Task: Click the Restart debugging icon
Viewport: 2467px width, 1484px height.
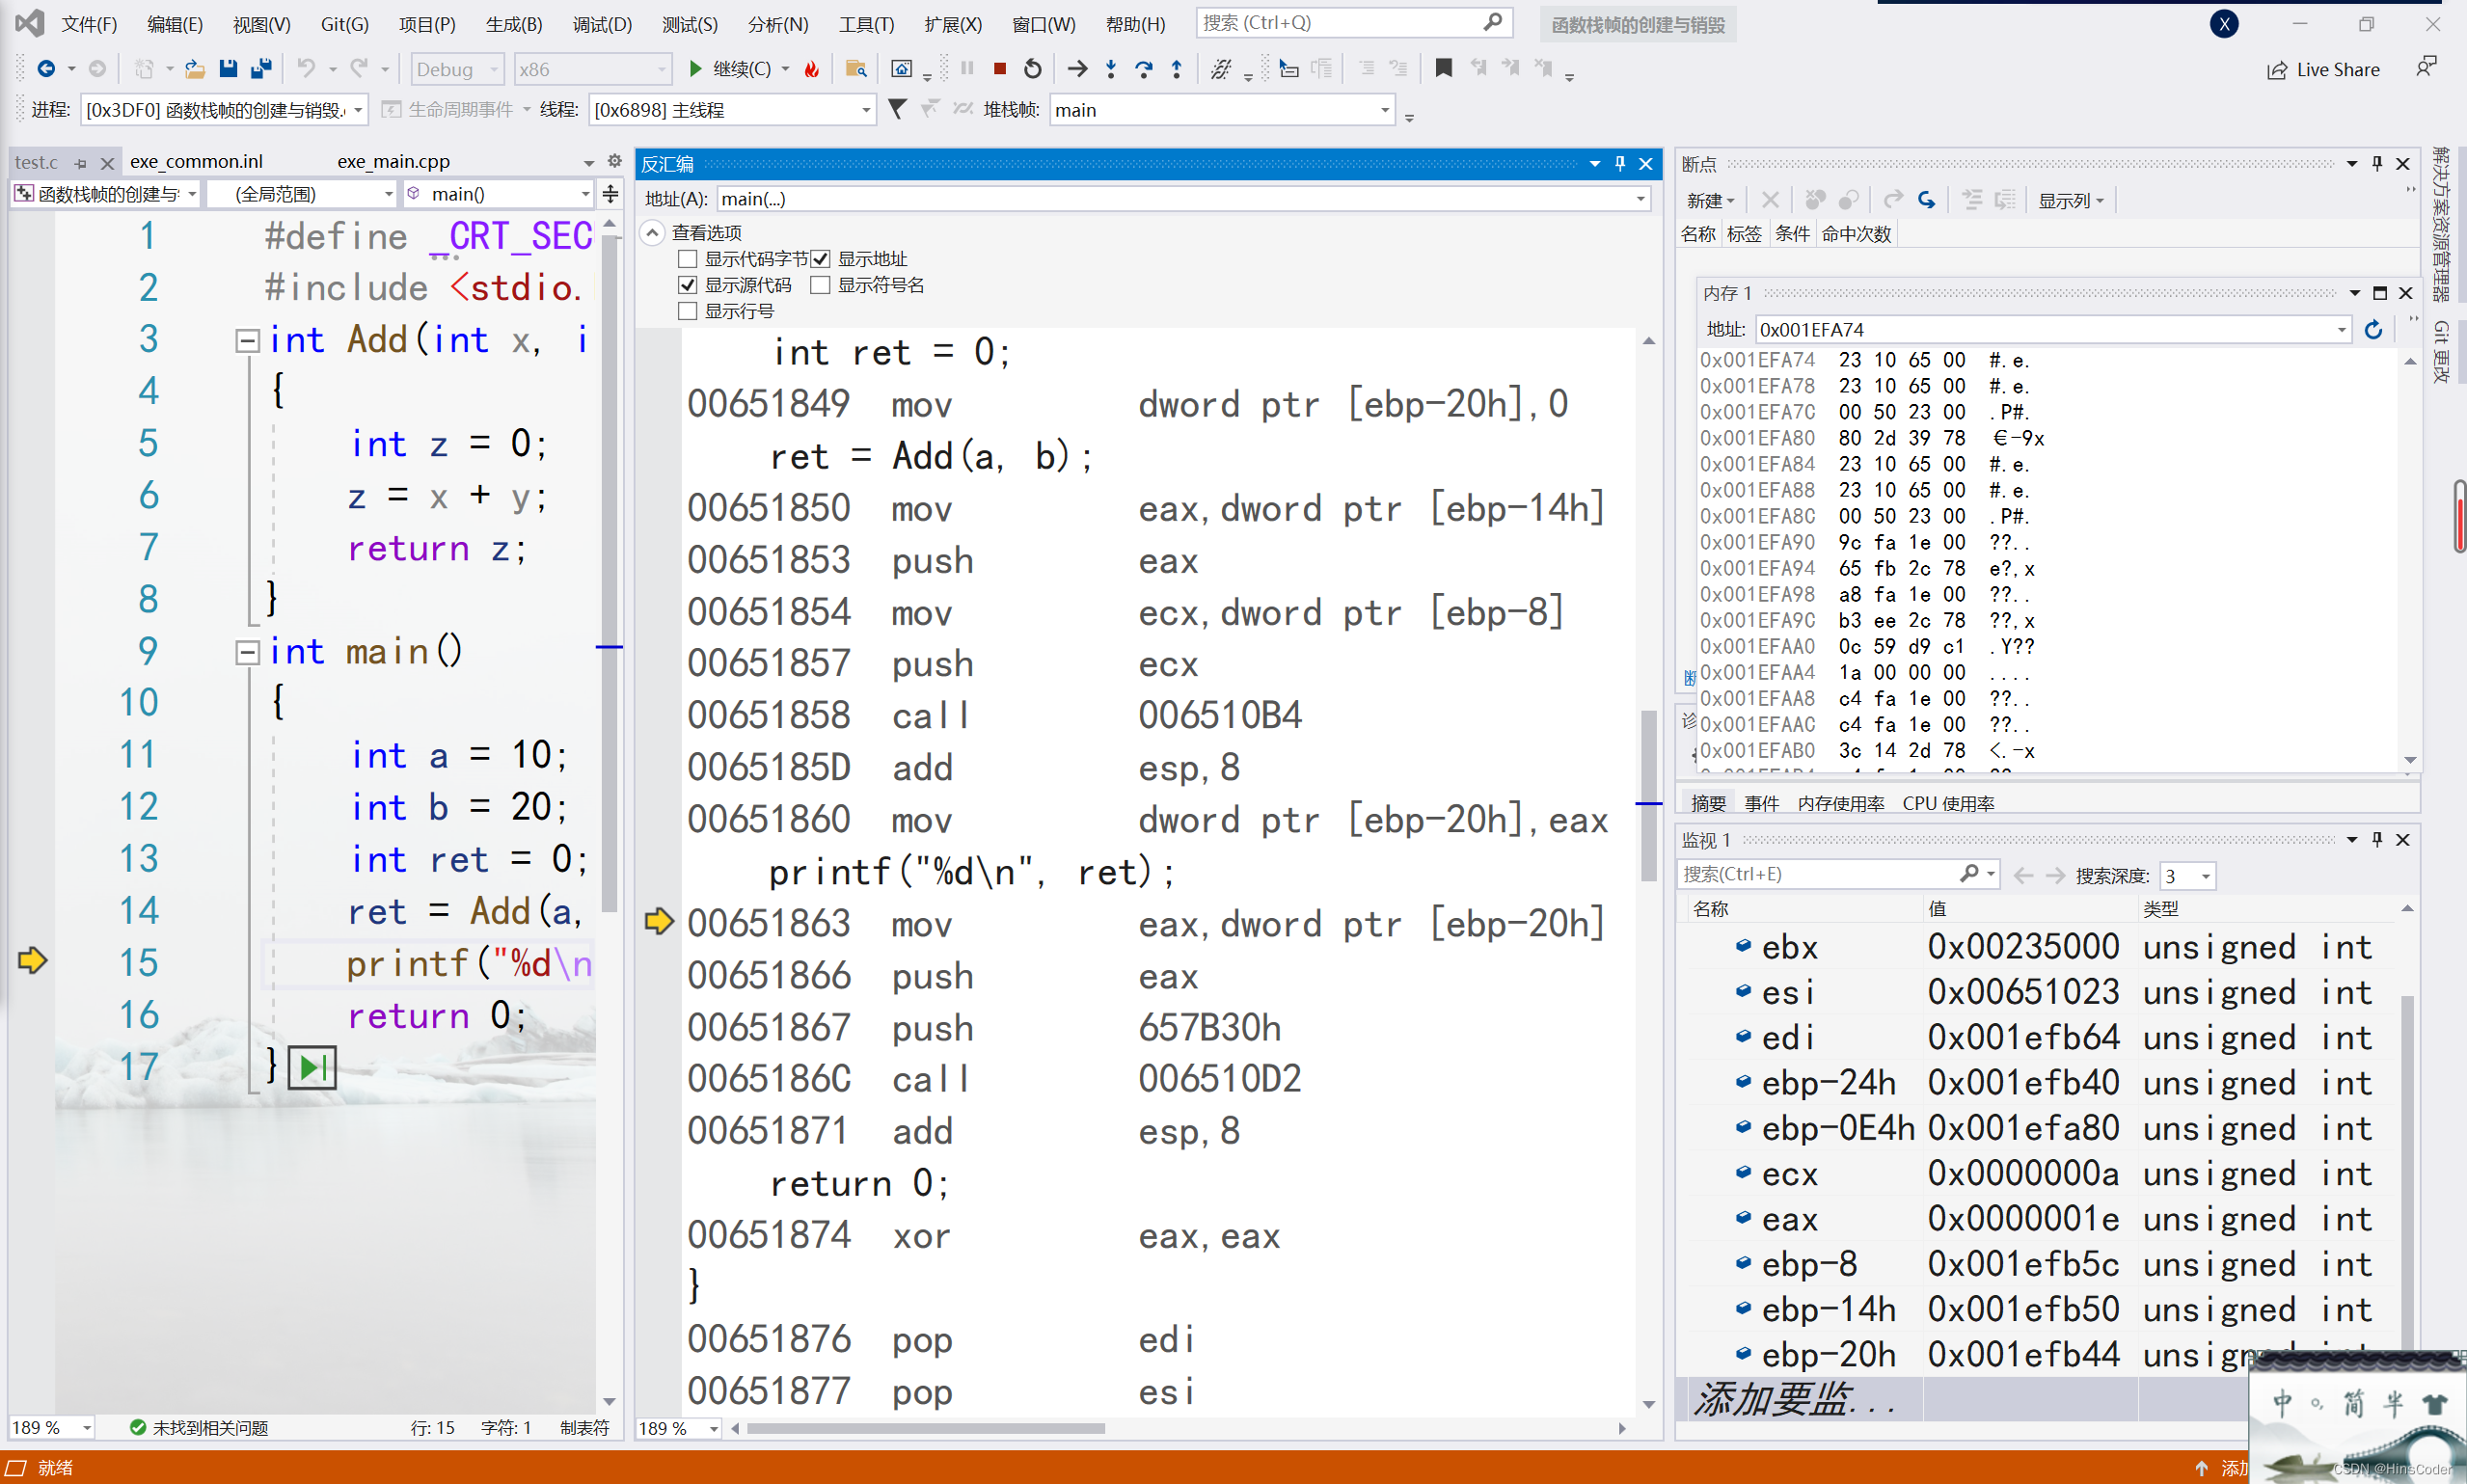Action: point(1032,69)
